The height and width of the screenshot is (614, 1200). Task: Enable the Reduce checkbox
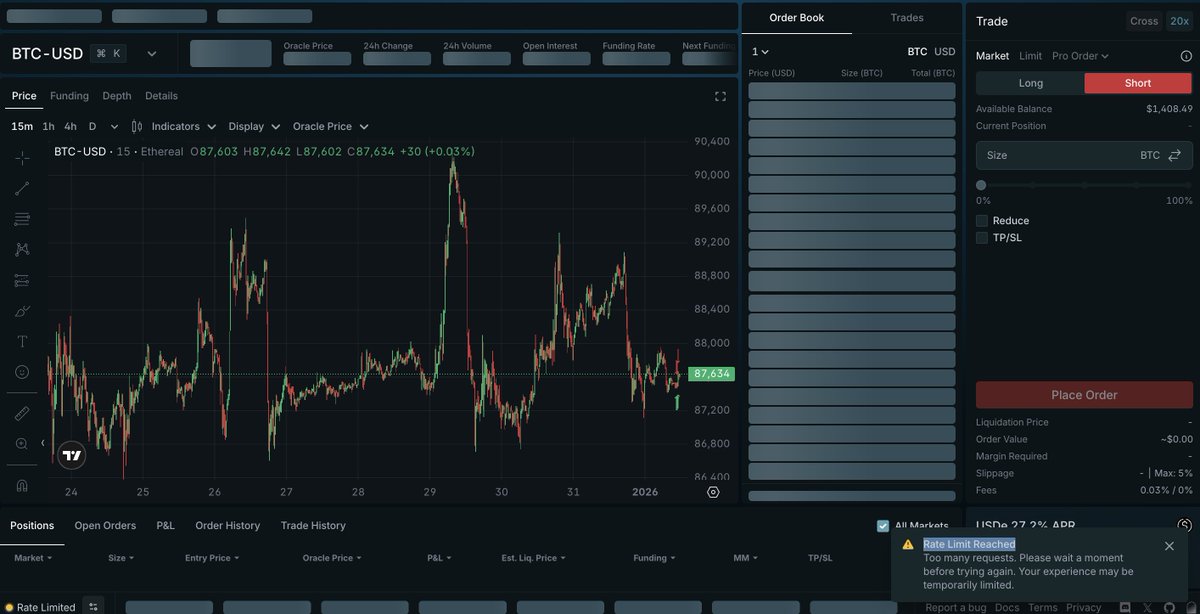click(x=982, y=220)
